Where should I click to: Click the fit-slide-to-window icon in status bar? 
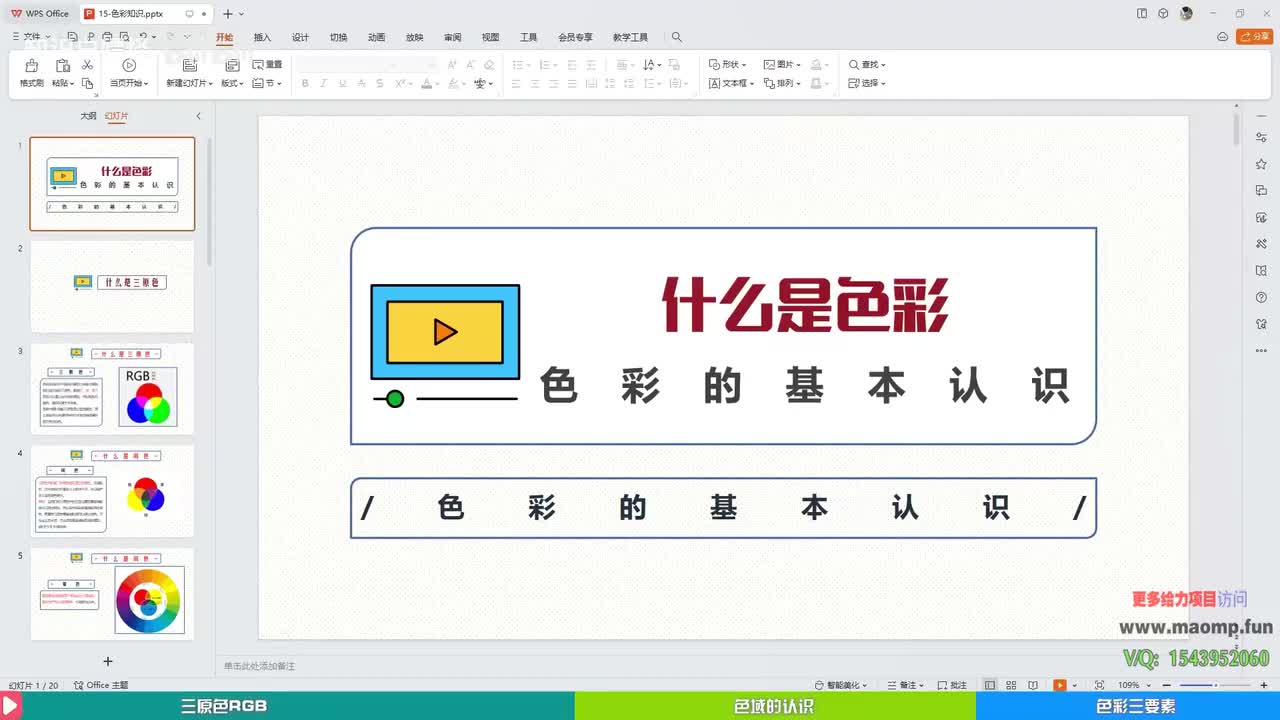point(1100,685)
